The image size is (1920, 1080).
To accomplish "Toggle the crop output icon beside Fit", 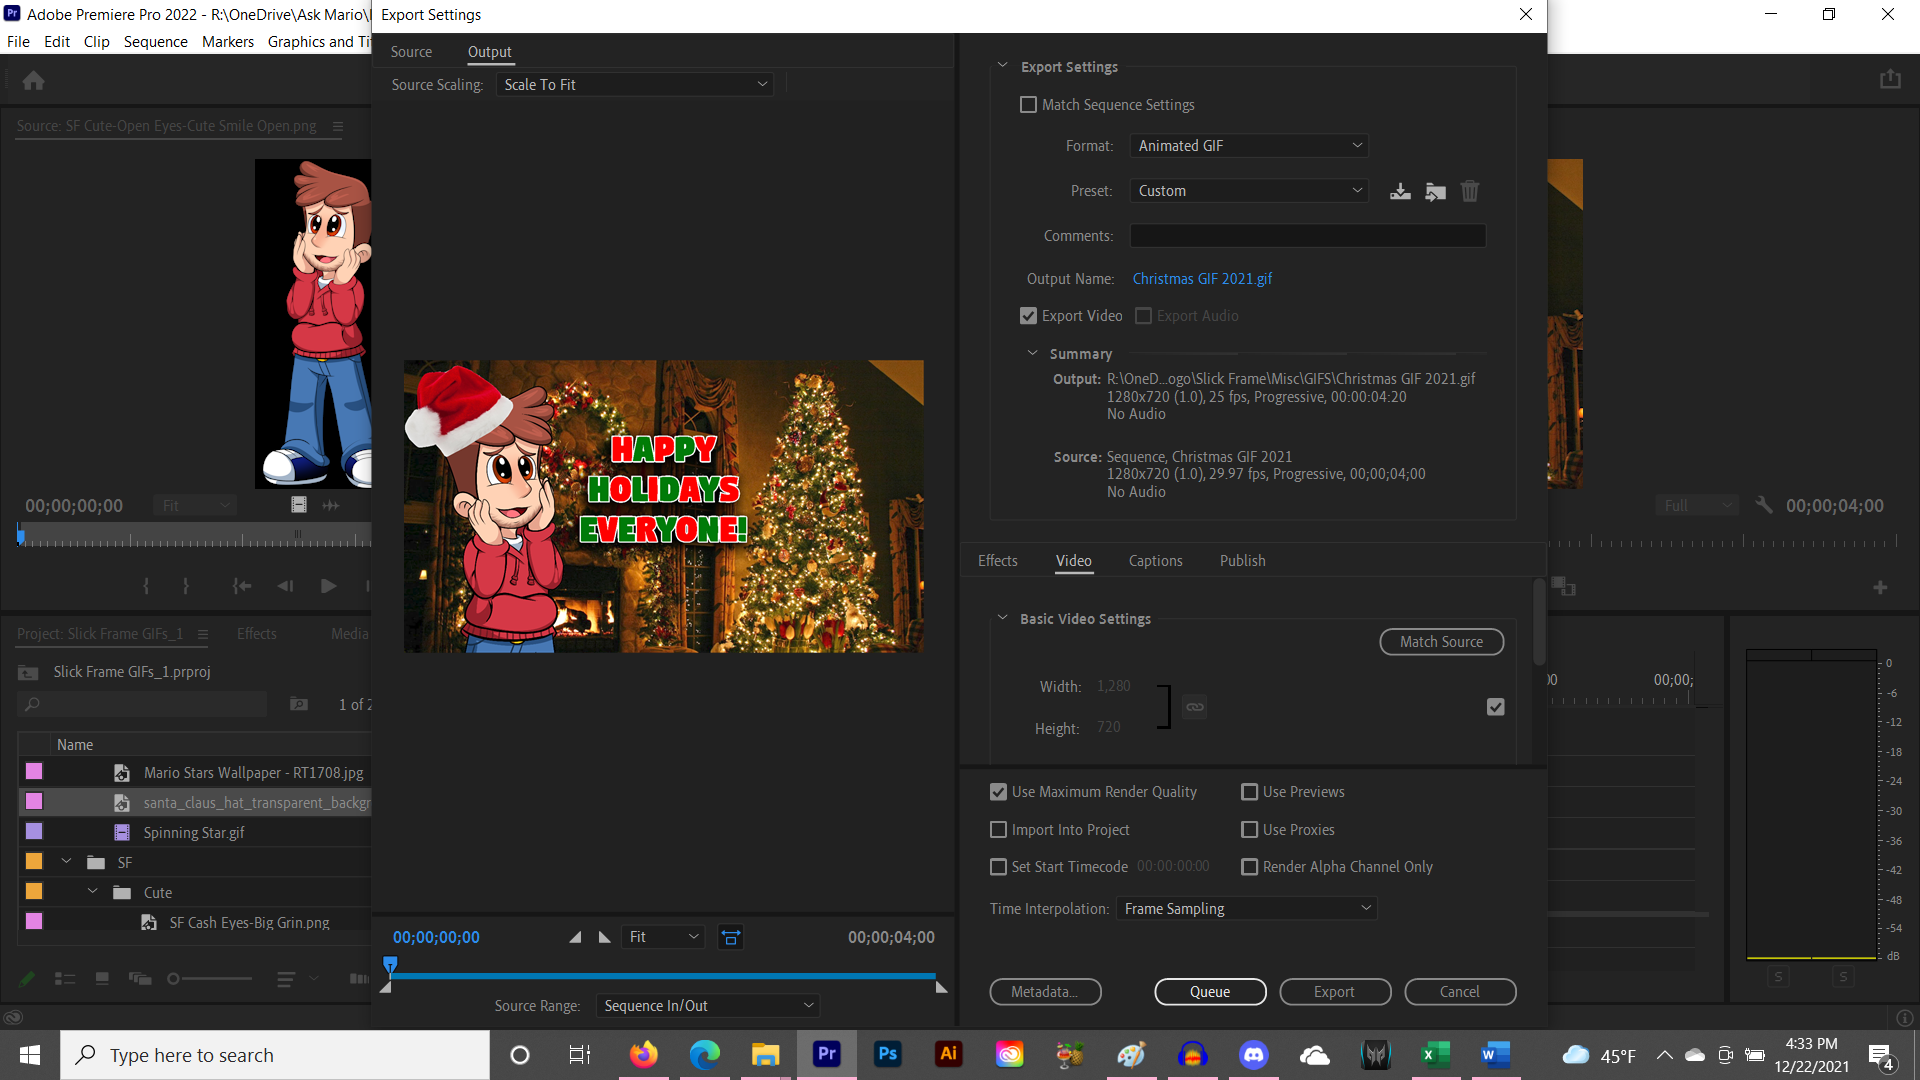I will pyautogui.click(x=730, y=937).
